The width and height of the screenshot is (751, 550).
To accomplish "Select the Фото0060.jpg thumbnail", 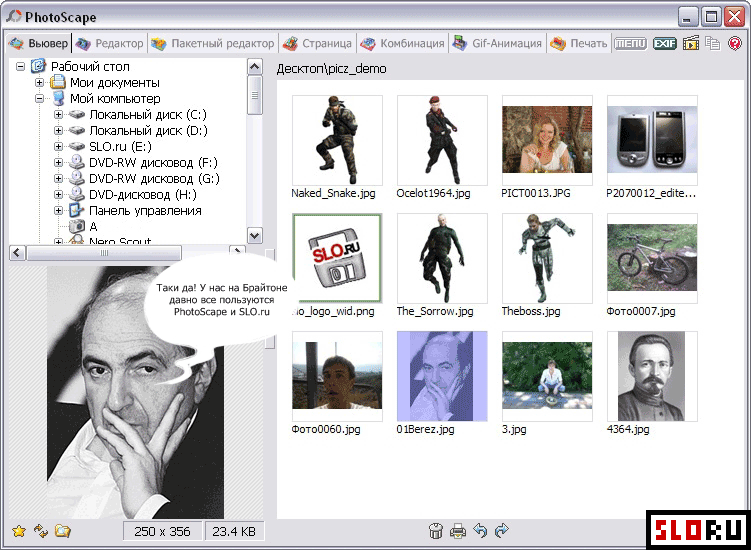I will click(x=337, y=376).
